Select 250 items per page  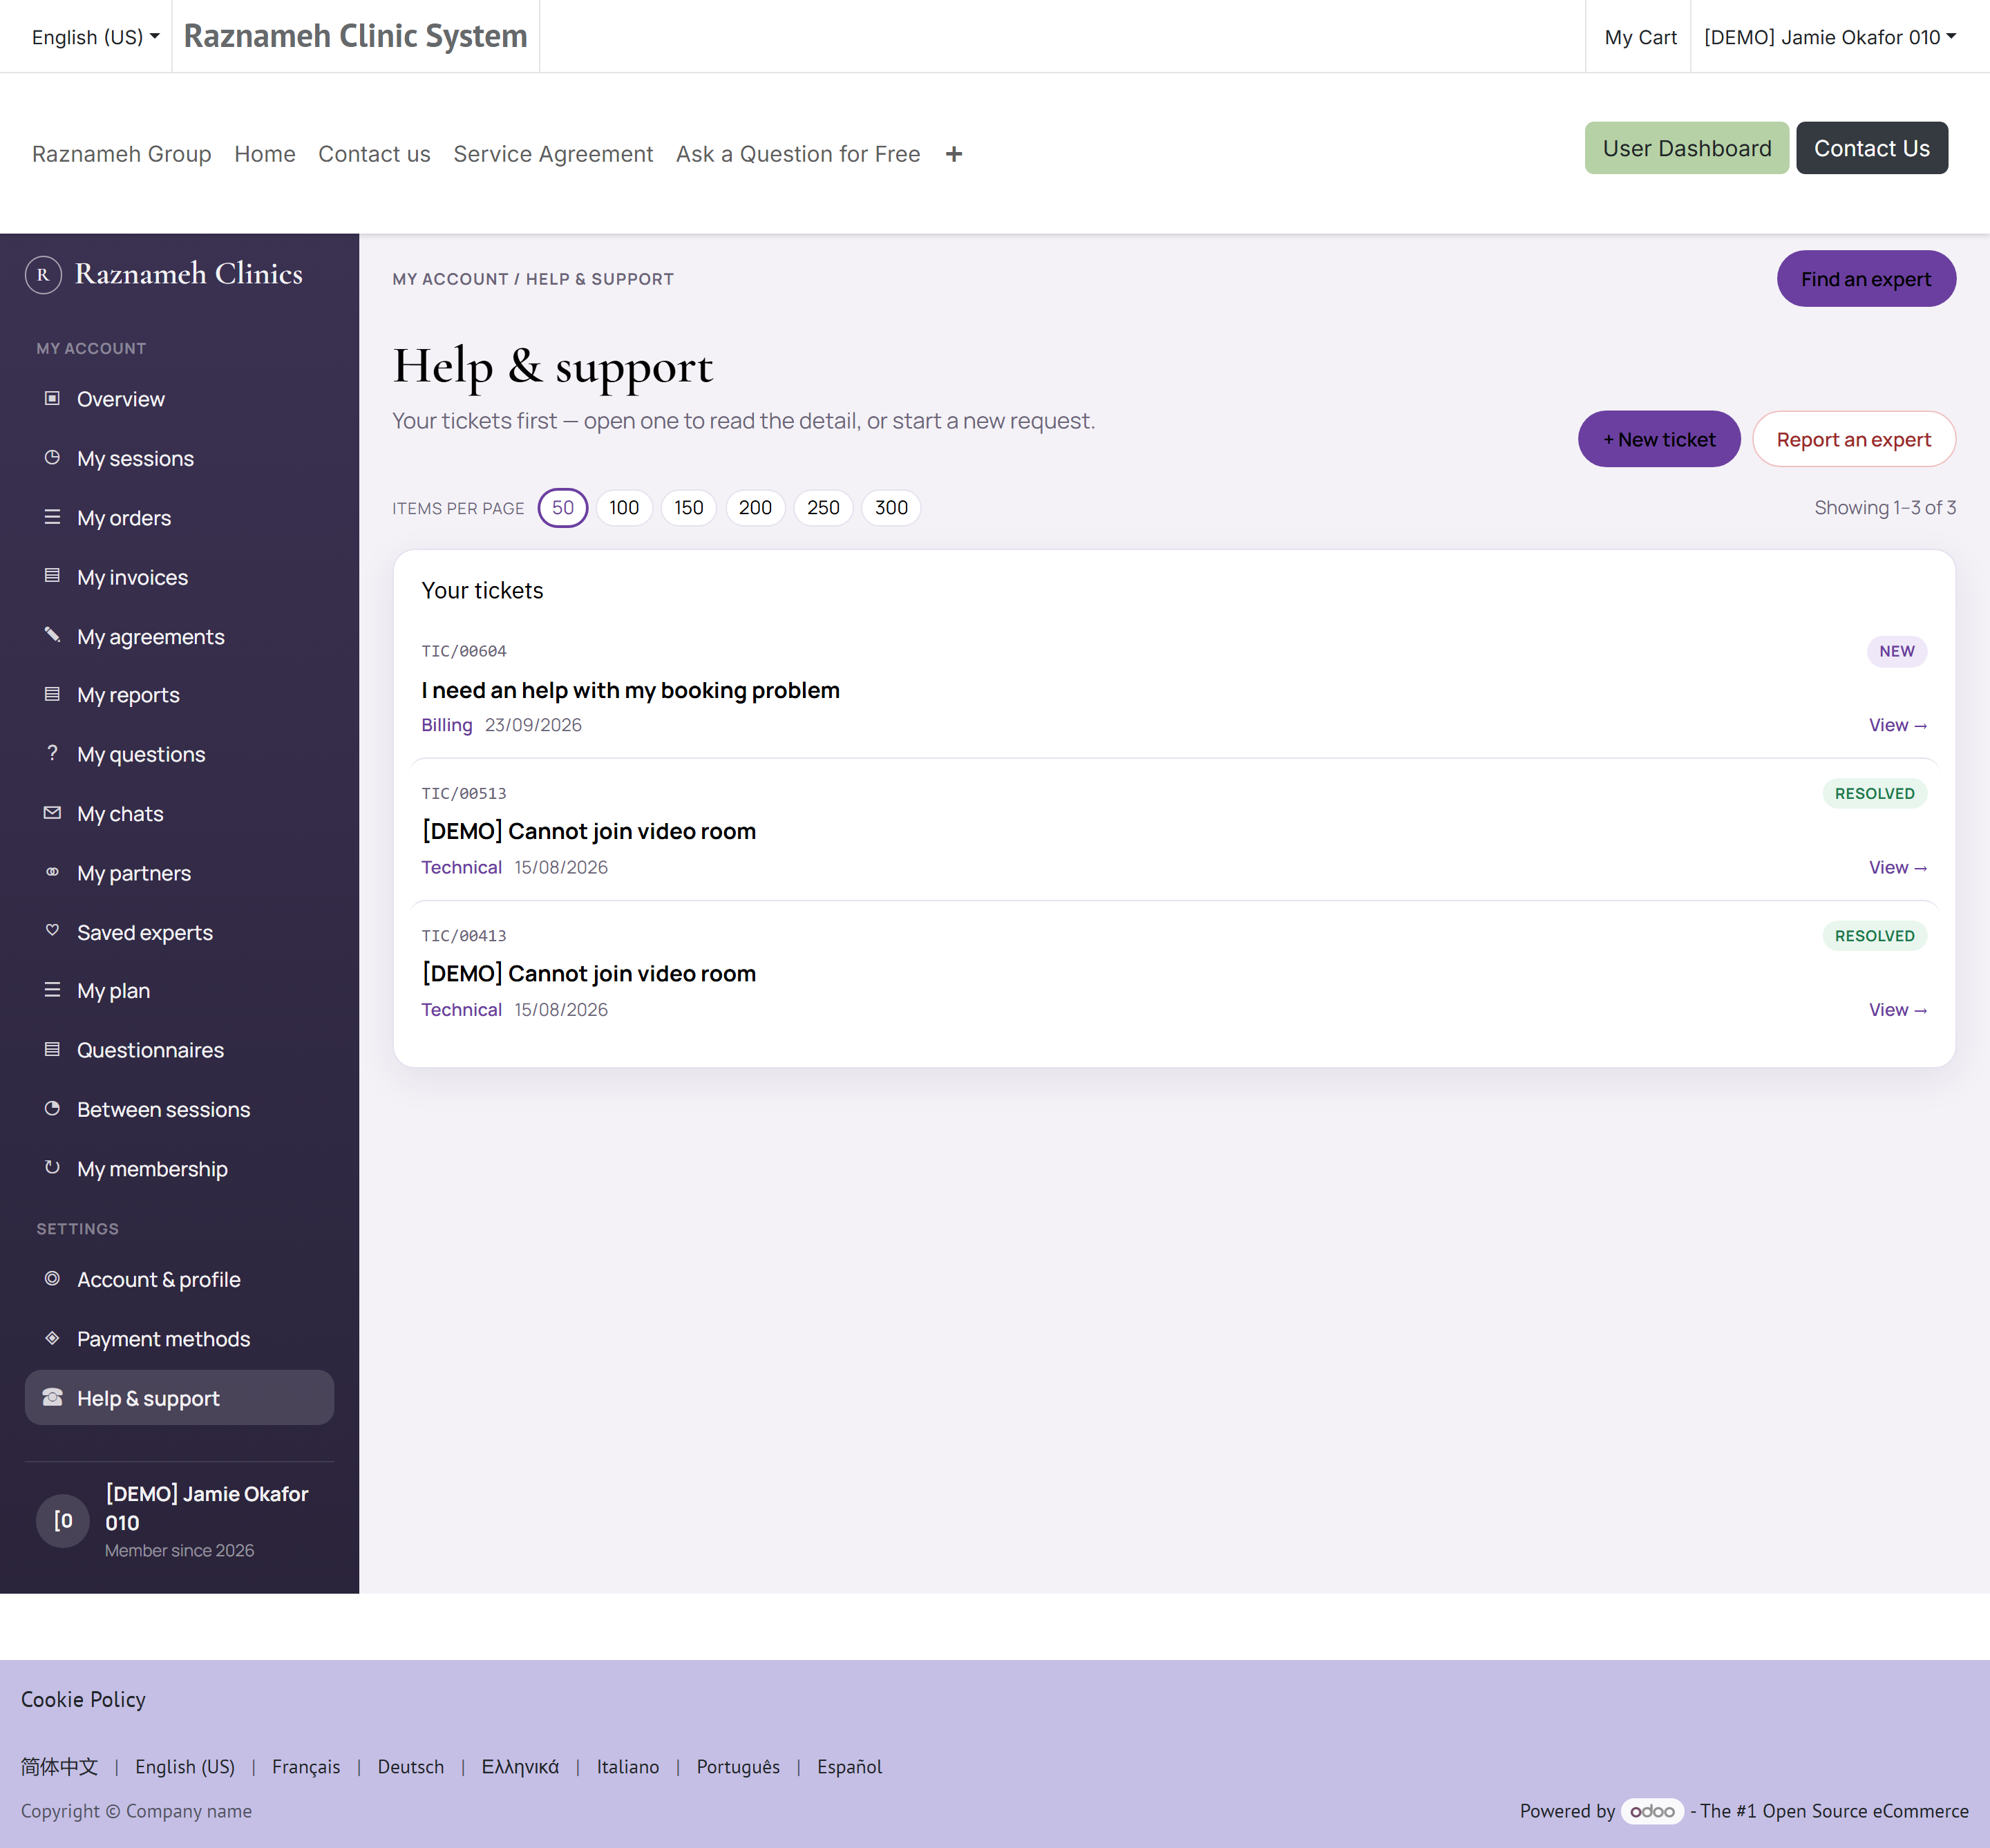823,508
